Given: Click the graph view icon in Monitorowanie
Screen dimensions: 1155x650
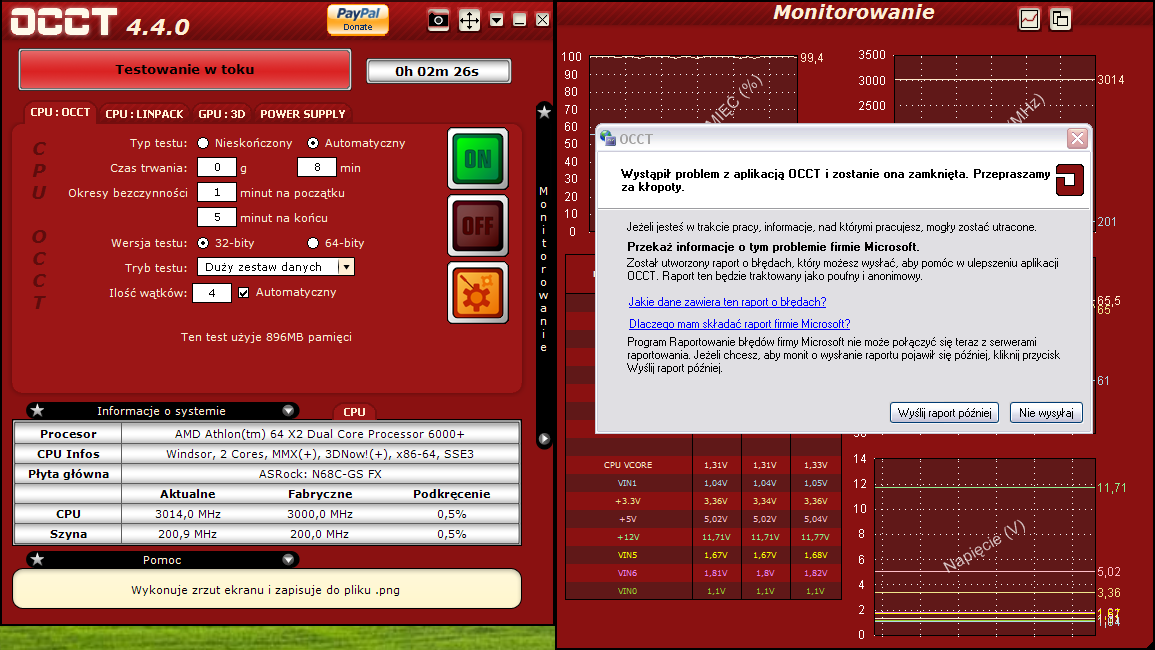Looking at the screenshot, I should (x=1029, y=19).
